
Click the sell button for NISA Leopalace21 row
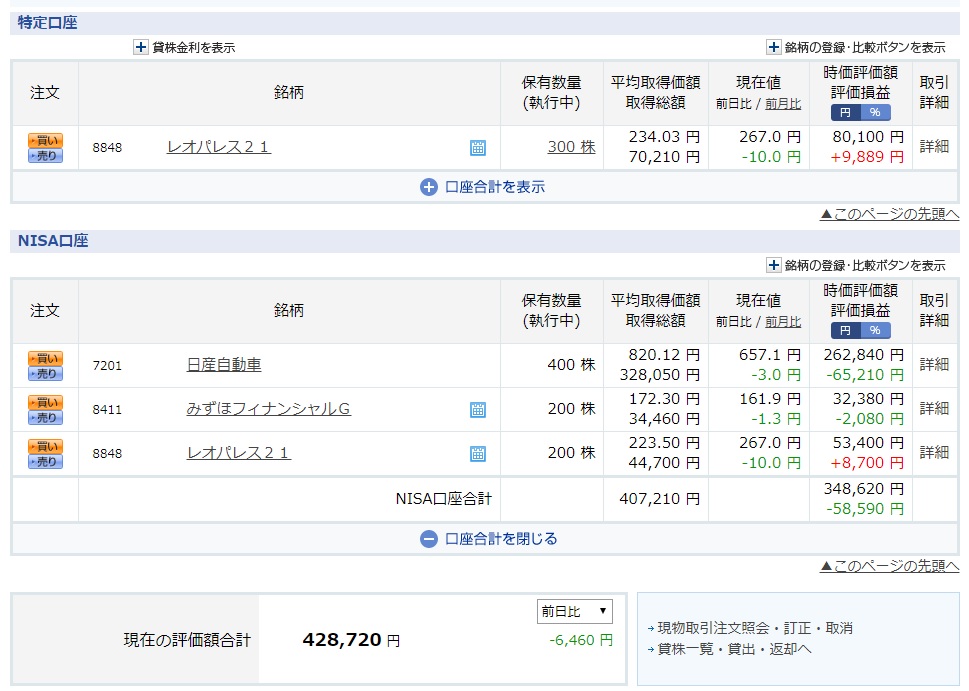(x=45, y=461)
